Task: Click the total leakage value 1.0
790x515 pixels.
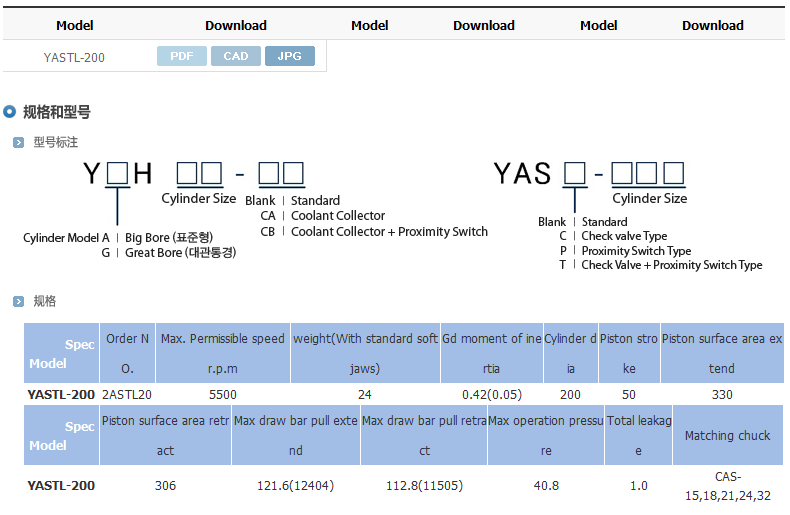Action: click(x=638, y=486)
